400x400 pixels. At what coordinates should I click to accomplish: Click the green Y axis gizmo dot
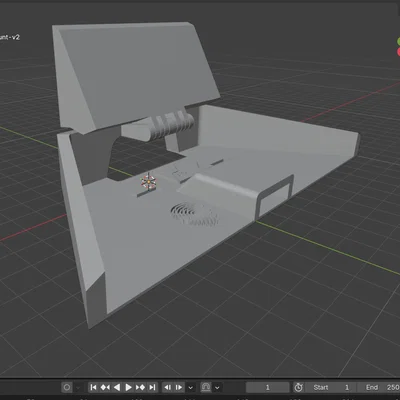[x=398, y=42]
